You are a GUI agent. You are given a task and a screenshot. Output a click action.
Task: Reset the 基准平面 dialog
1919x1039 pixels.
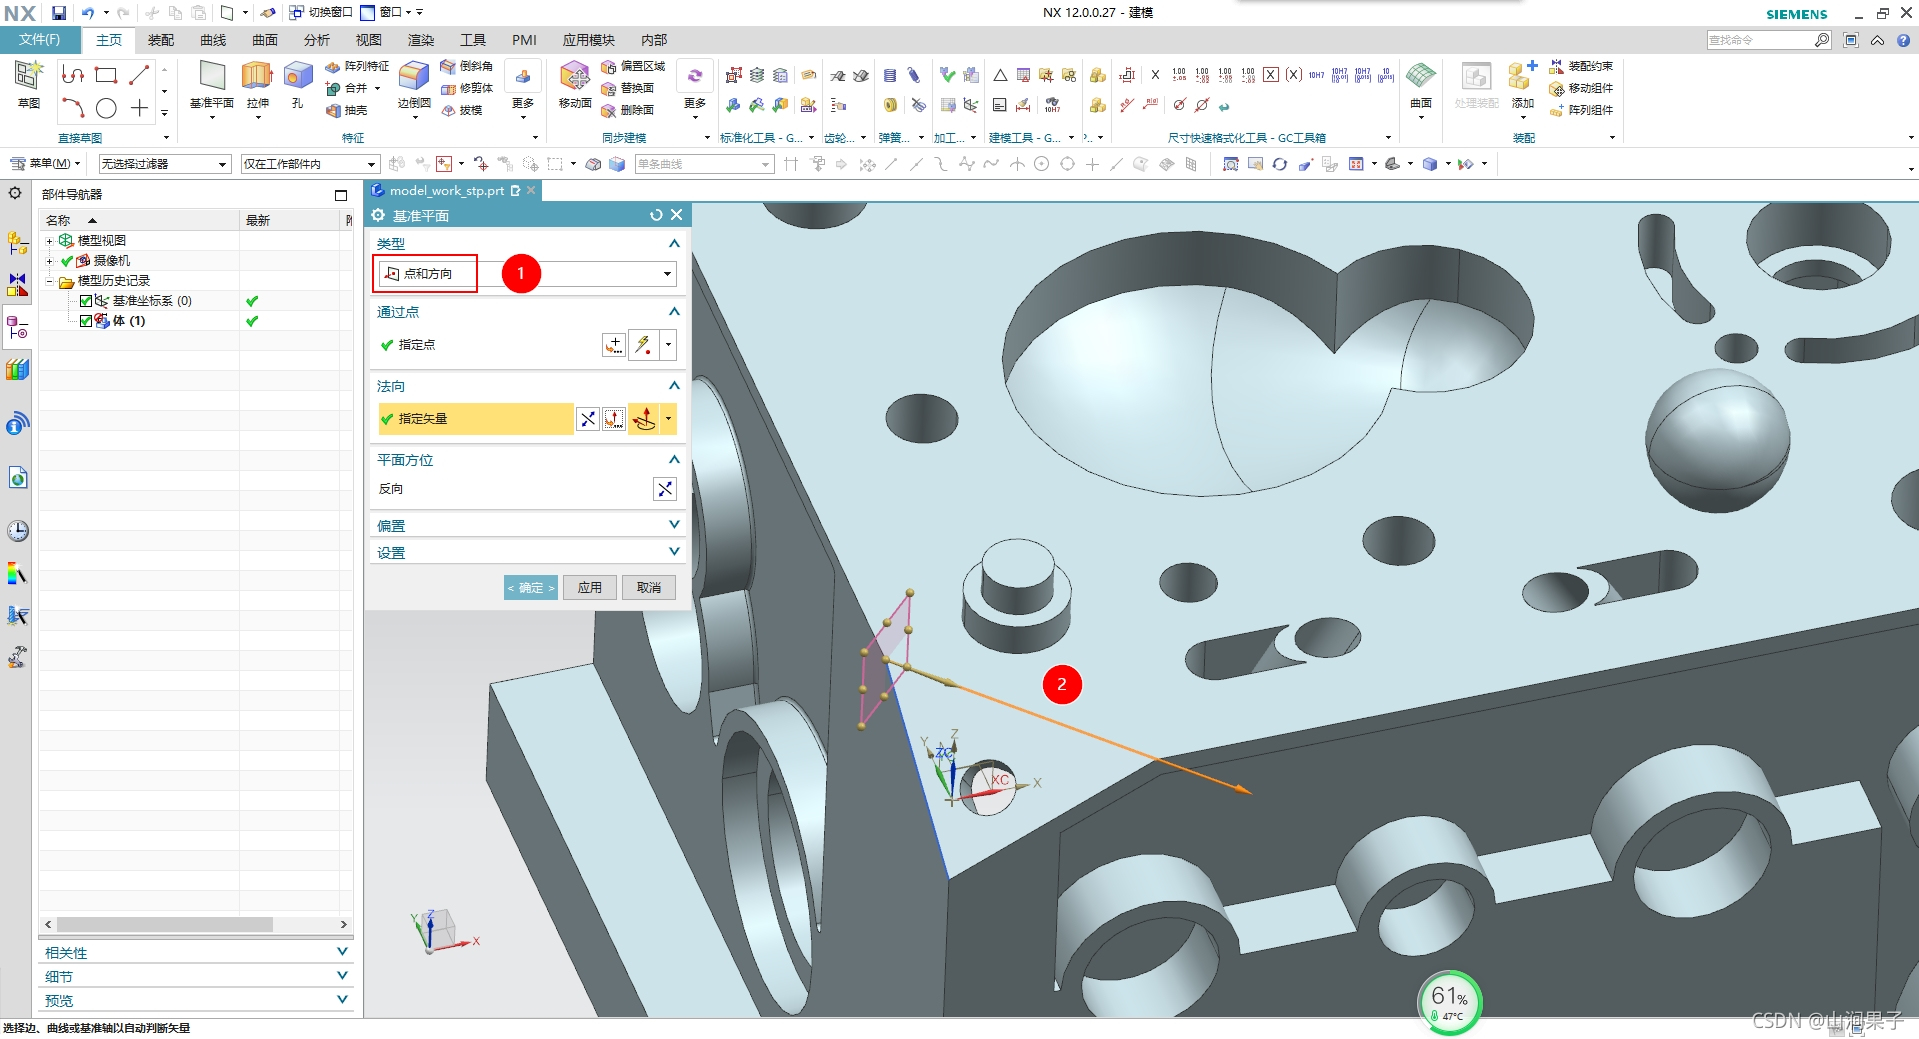click(656, 215)
